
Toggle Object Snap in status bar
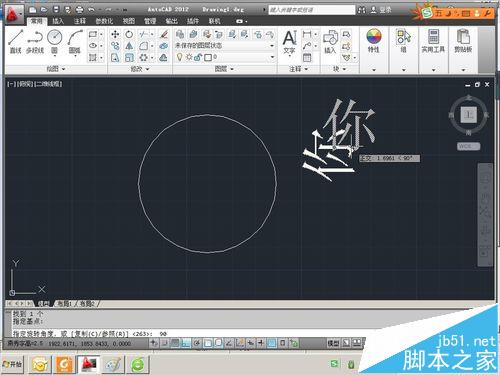[x=207, y=343]
